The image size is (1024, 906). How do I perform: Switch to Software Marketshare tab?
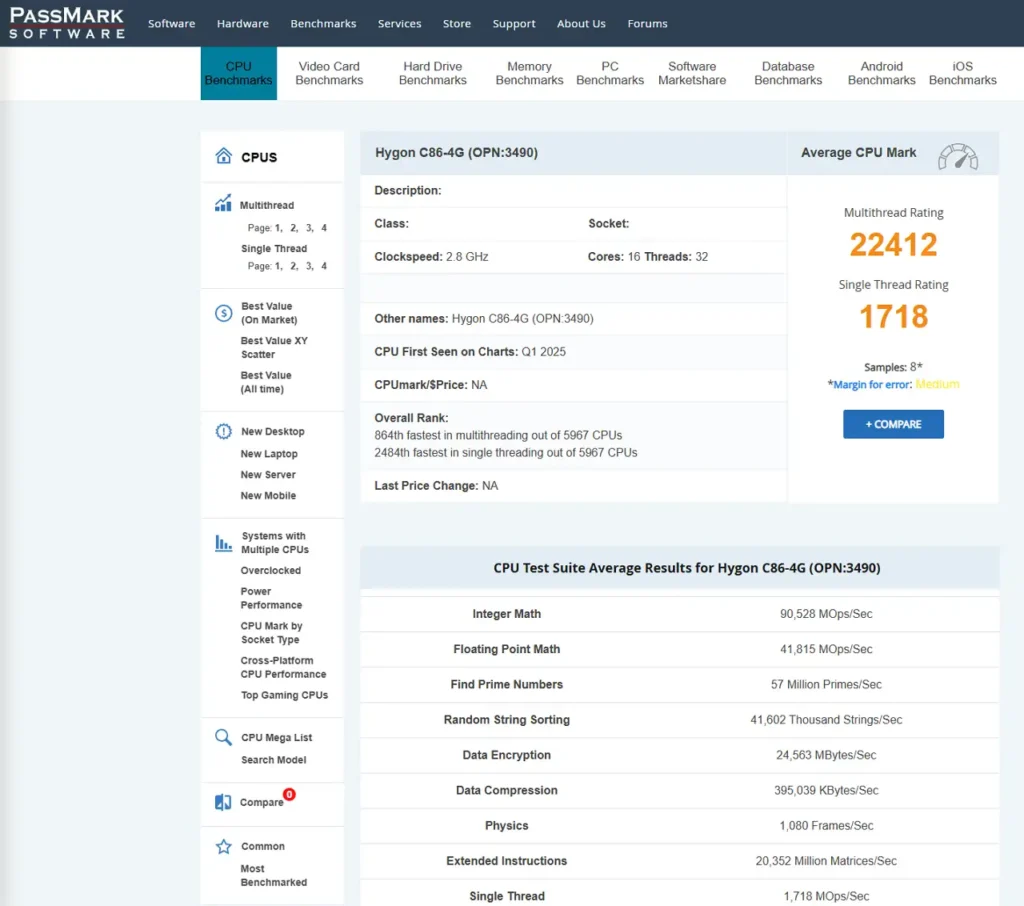pos(692,73)
